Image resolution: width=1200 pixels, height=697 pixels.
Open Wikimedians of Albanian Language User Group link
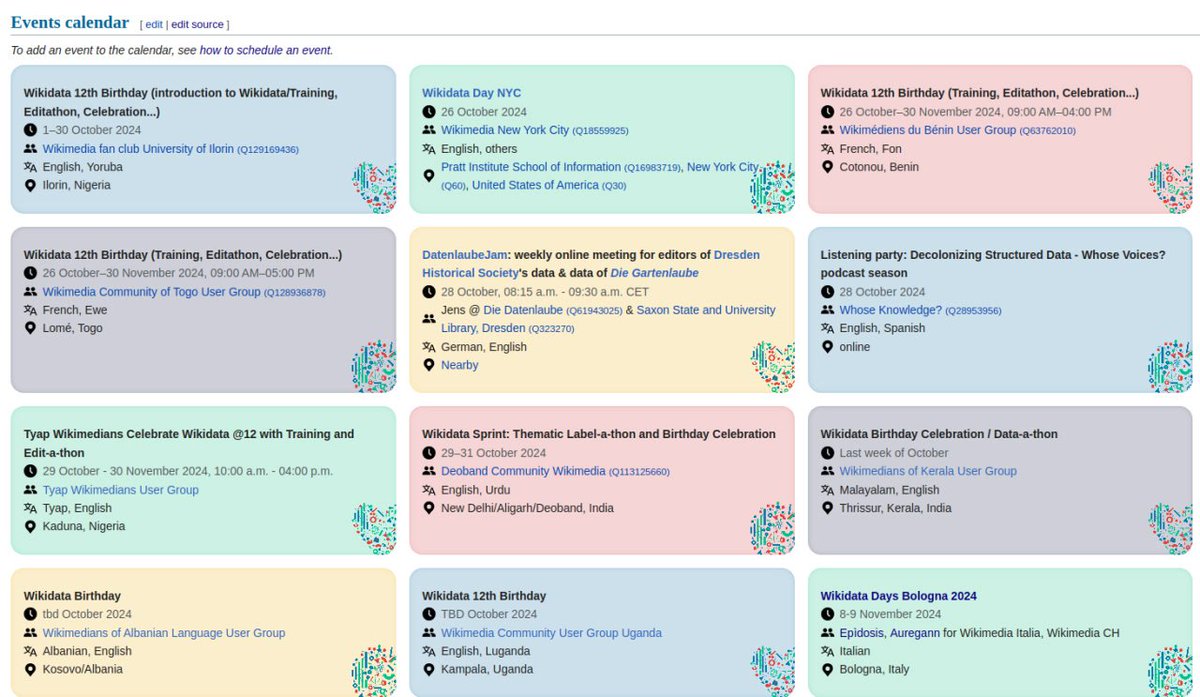[164, 633]
